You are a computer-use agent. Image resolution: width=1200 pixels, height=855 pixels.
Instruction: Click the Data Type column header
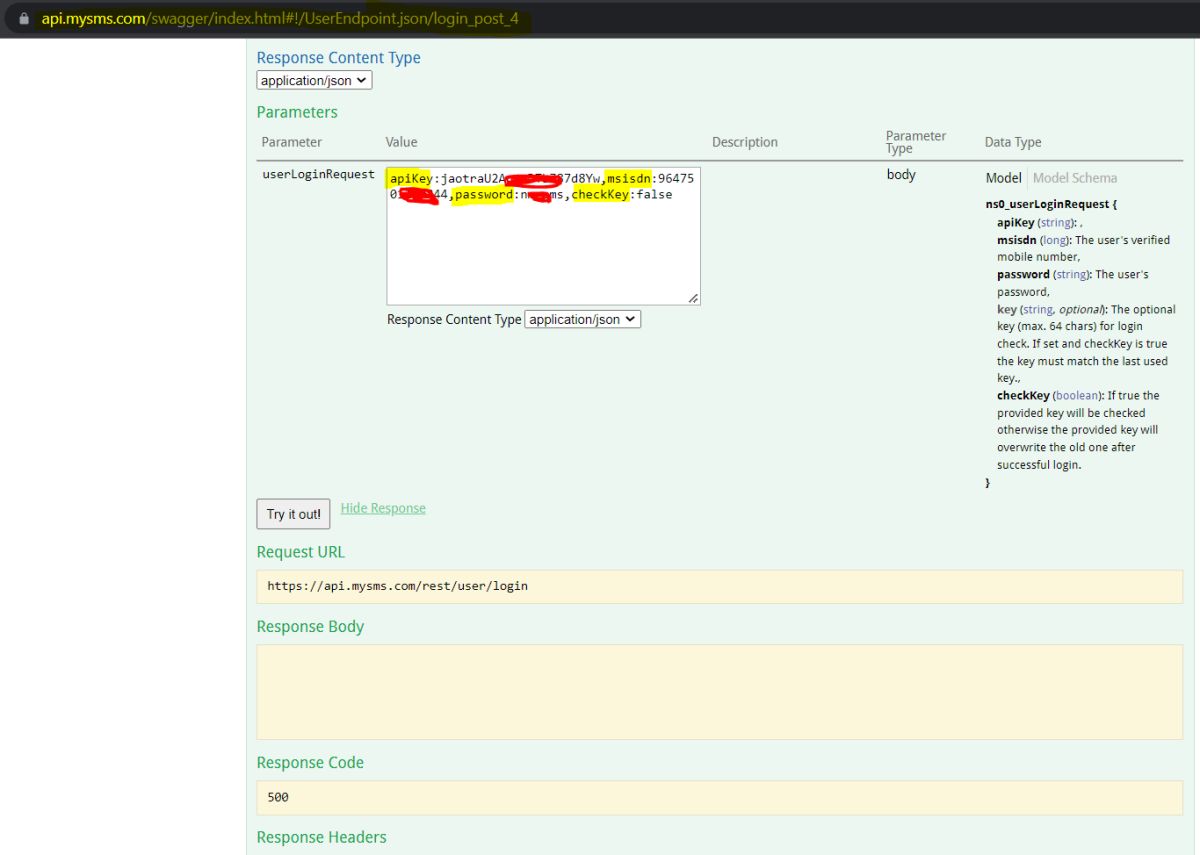click(1013, 142)
